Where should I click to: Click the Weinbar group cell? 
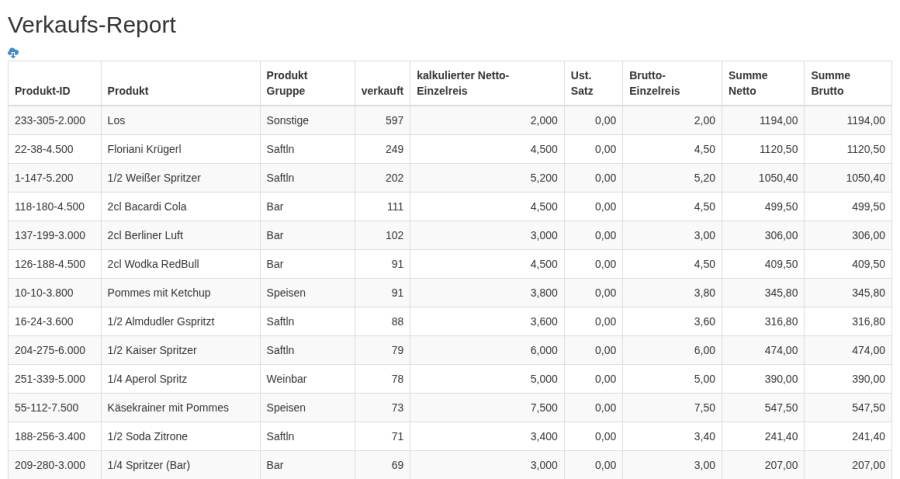pos(308,379)
